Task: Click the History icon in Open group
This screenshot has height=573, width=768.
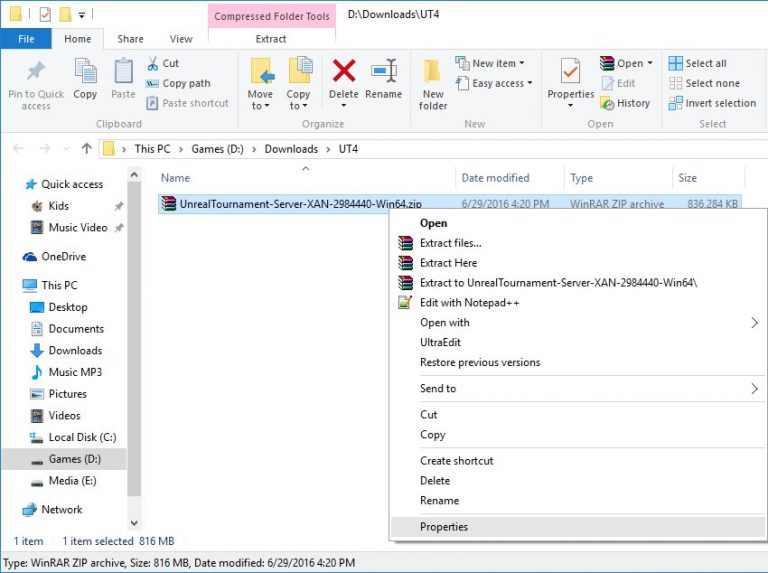Action: point(607,103)
